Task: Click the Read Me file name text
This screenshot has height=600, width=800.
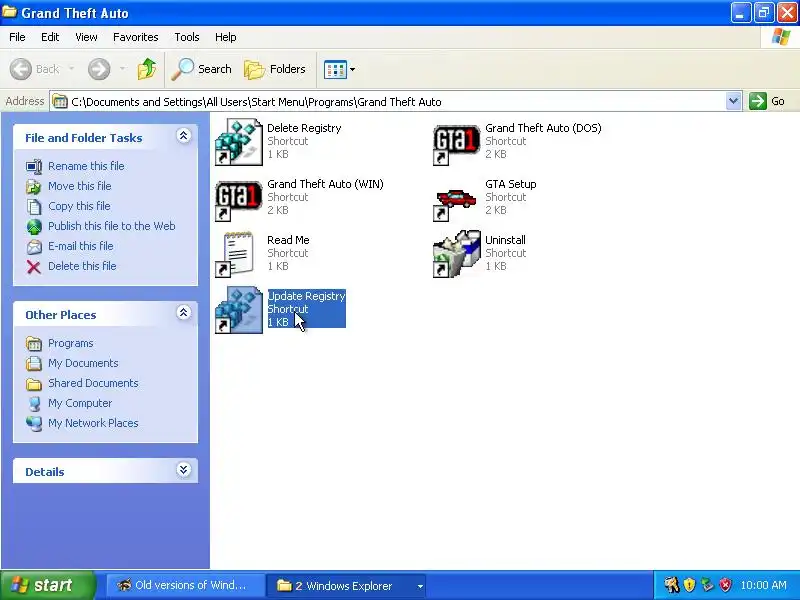Action: coord(288,240)
